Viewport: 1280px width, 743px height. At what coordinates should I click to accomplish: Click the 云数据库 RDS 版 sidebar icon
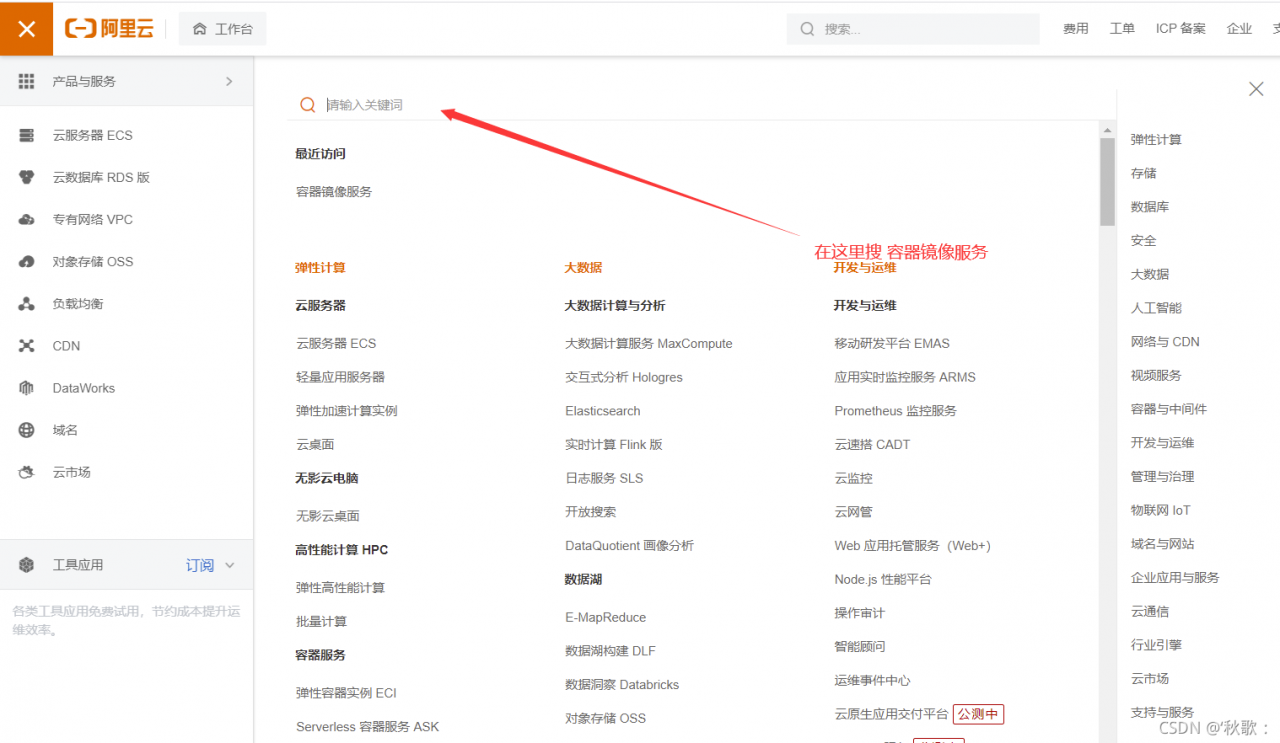pos(27,177)
